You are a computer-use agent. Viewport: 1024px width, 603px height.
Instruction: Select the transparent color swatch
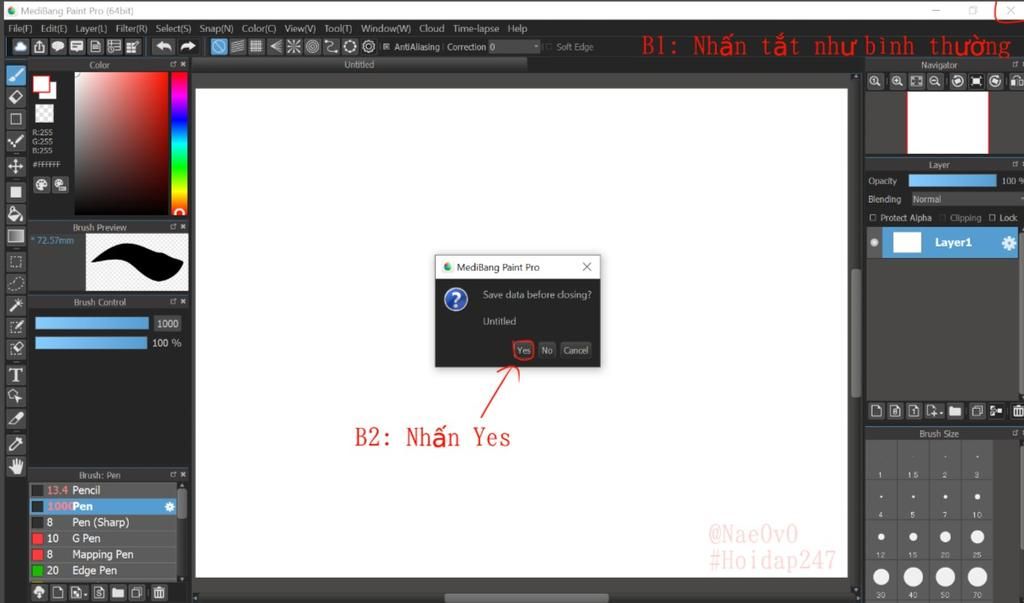point(44,114)
